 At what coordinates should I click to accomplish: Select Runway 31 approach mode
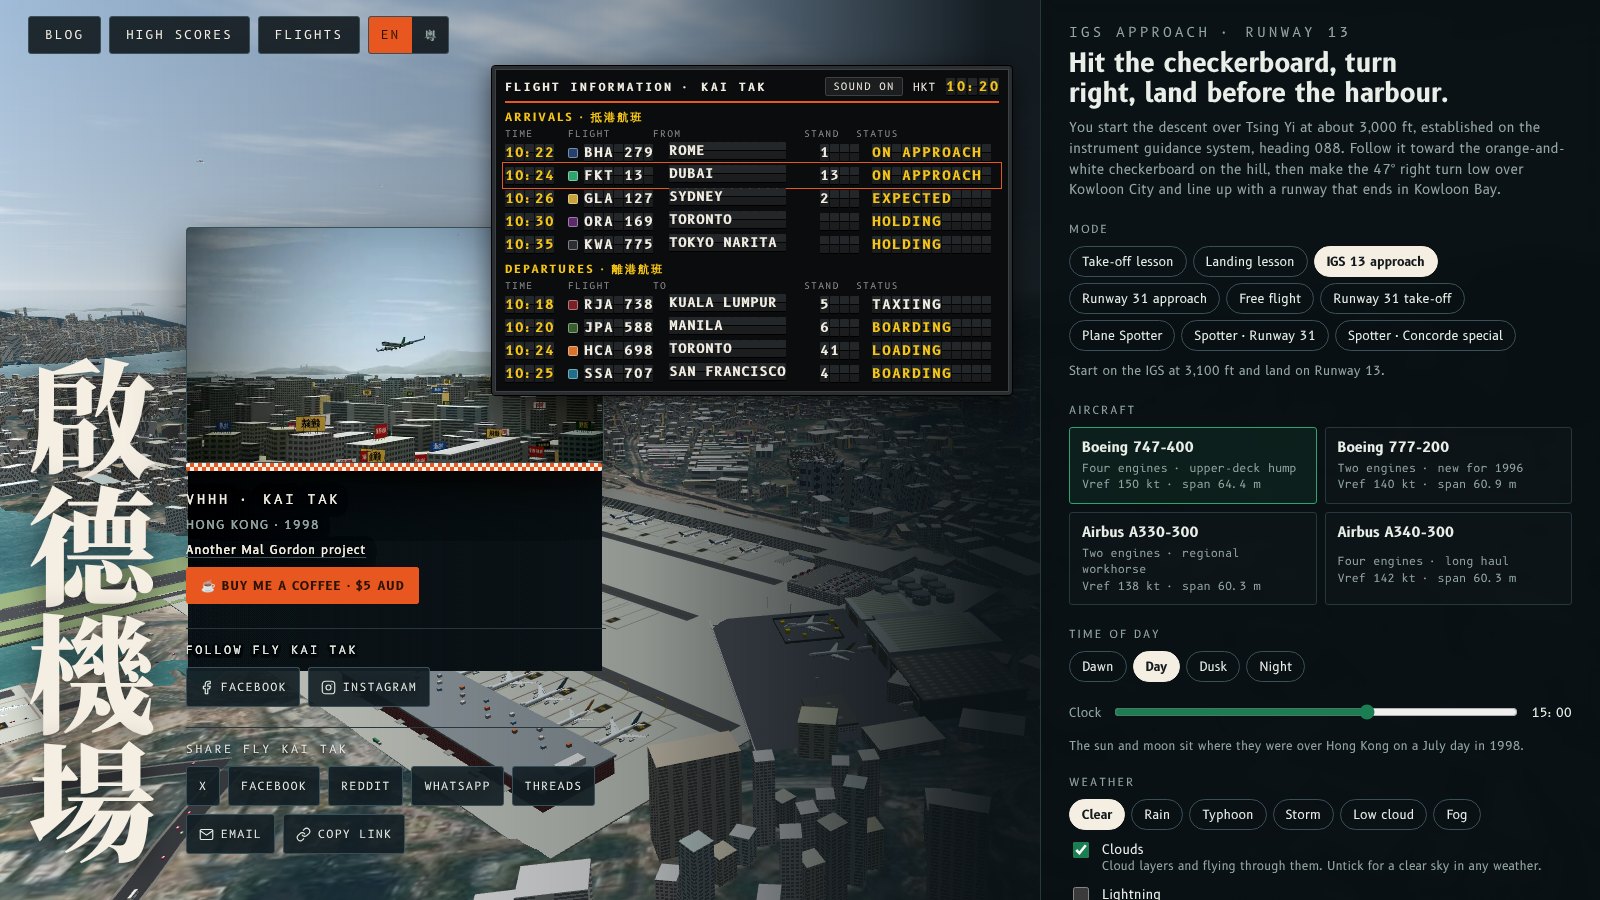click(x=1144, y=299)
